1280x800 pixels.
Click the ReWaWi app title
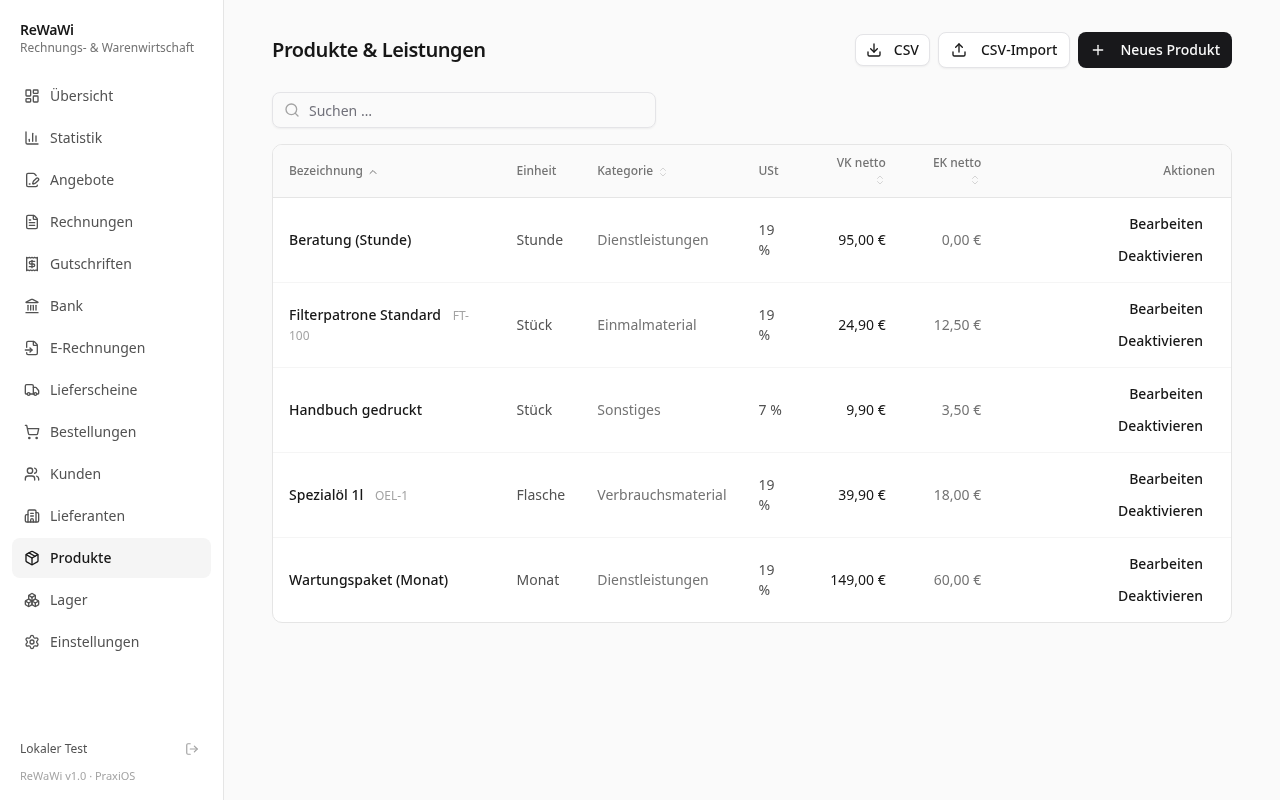pyautogui.click(x=47, y=30)
